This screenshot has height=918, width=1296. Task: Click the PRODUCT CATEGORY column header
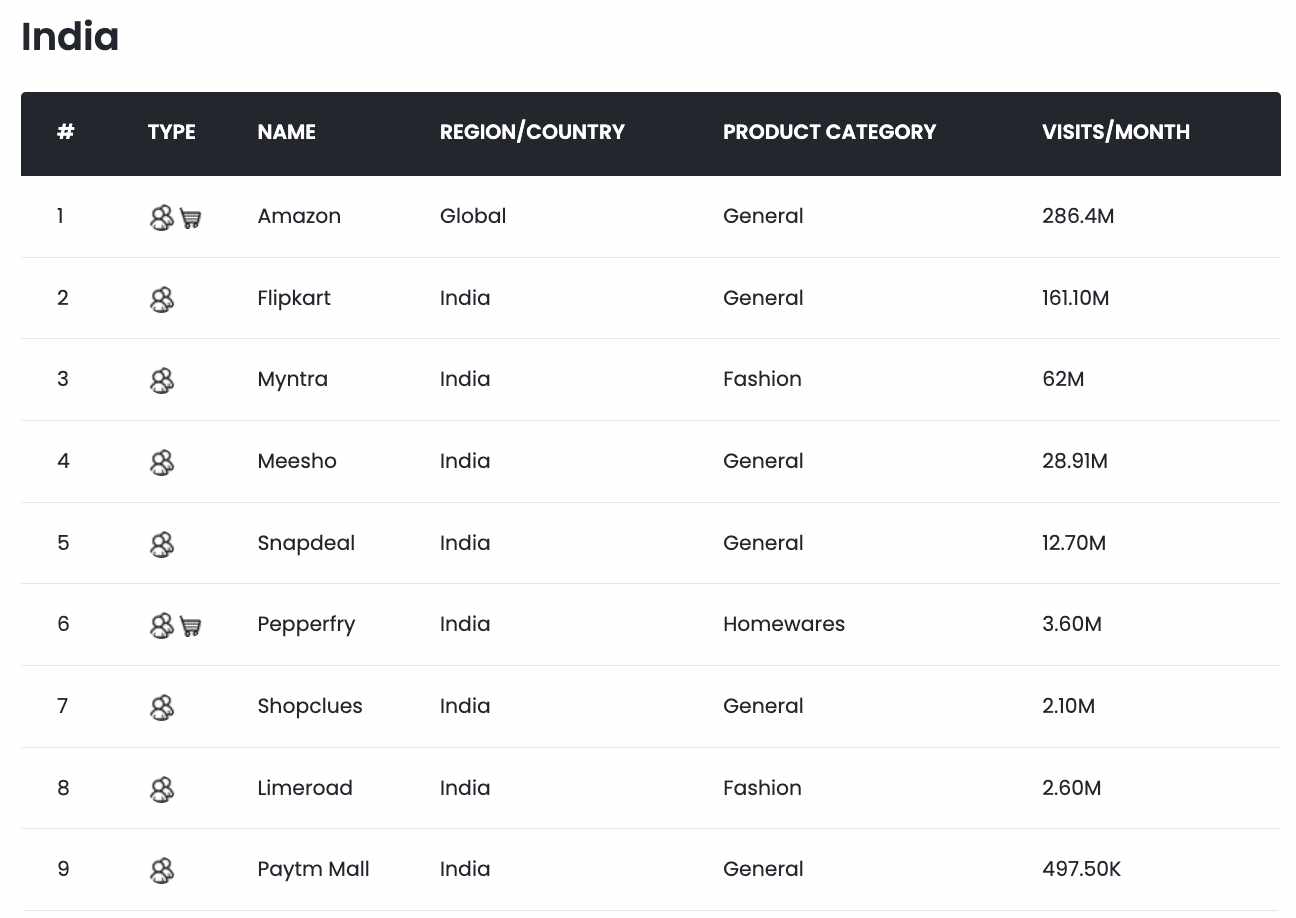coord(829,132)
